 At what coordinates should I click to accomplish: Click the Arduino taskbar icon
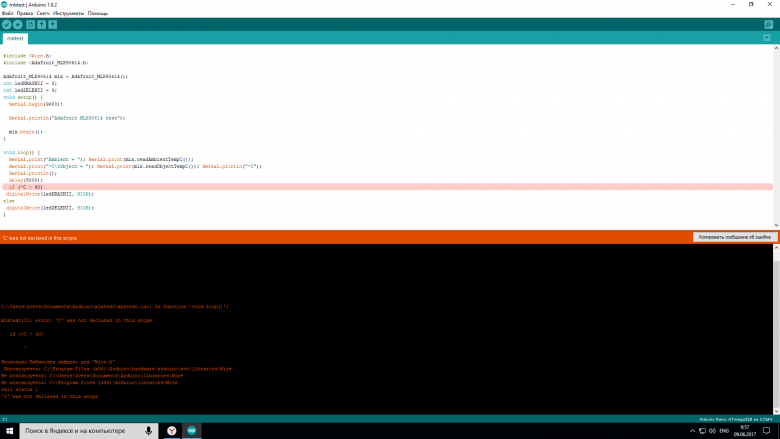point(192,431)
